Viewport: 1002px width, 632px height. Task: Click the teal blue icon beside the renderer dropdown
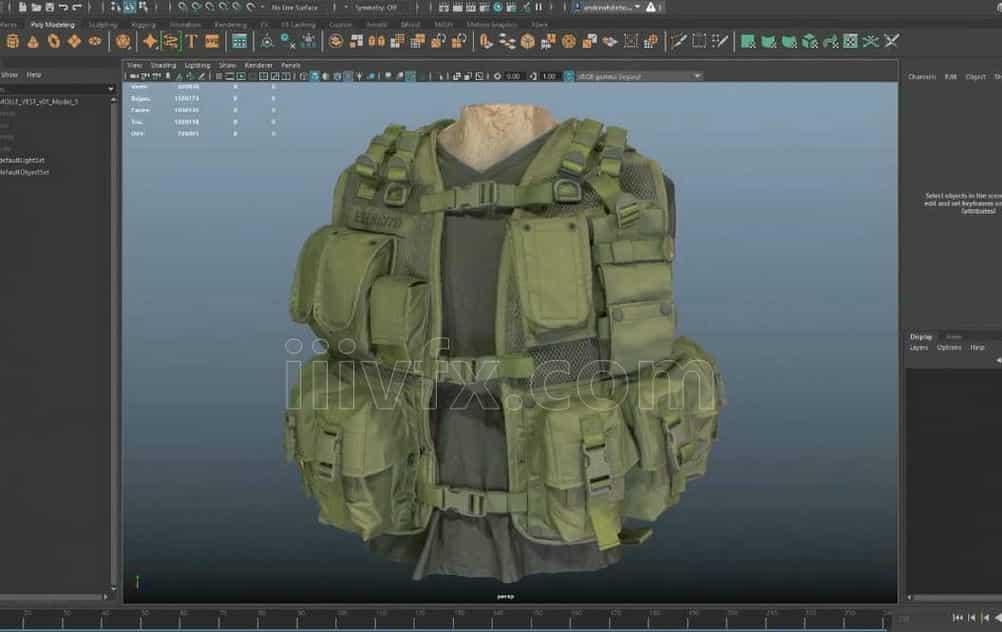point(569,76)
